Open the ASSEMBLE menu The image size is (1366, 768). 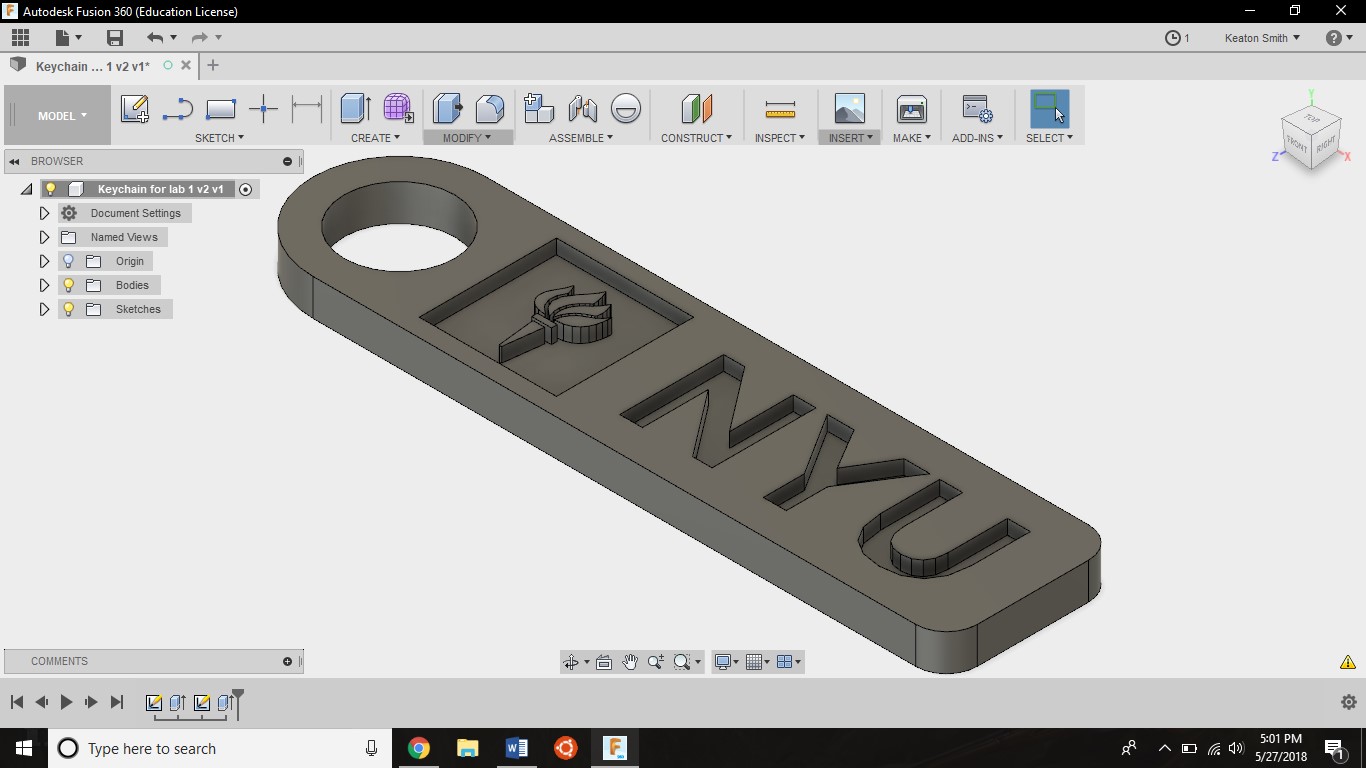(x=581, y=138)
